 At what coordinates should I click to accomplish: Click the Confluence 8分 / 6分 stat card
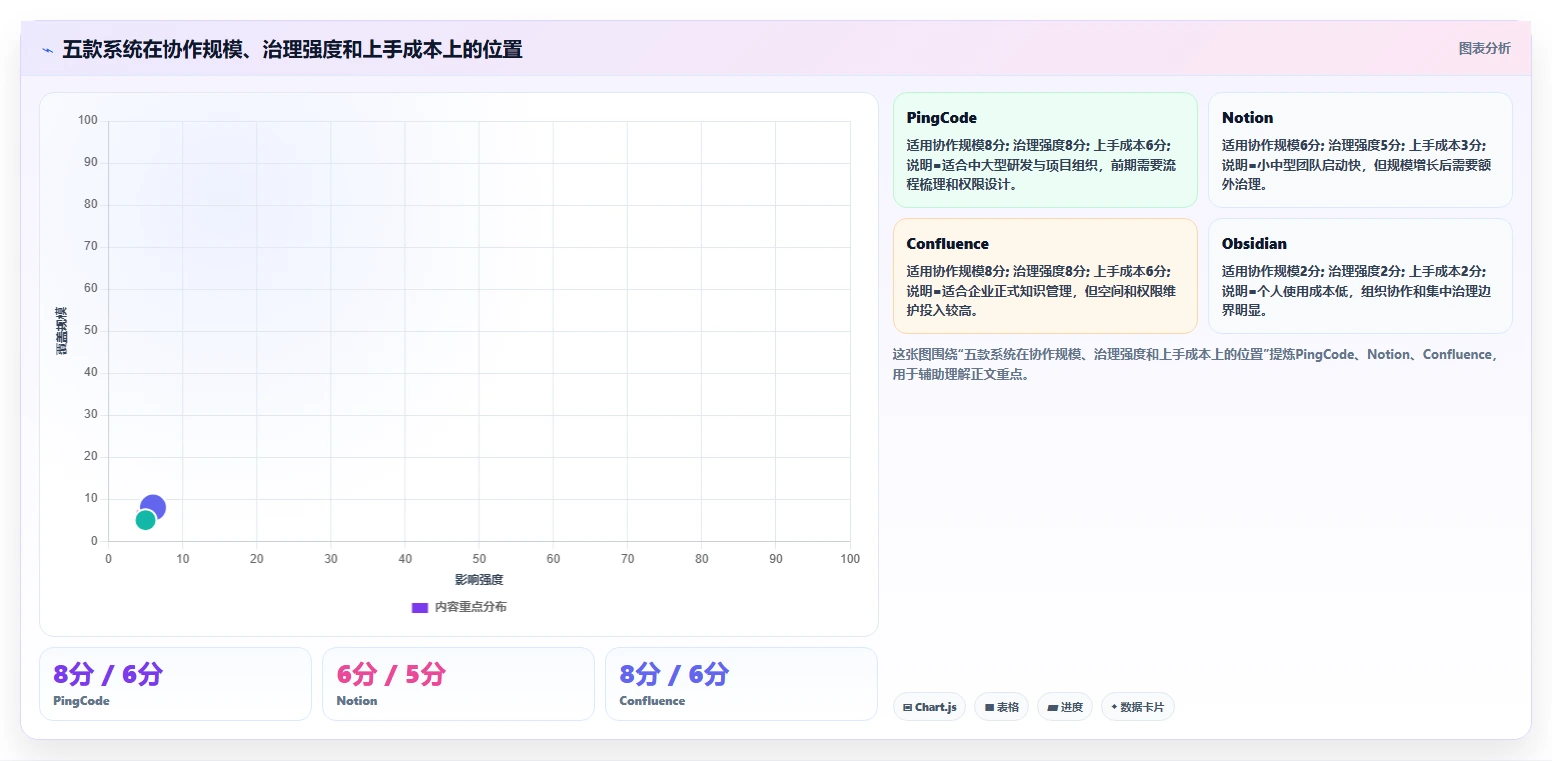click(x=741, y=684)
